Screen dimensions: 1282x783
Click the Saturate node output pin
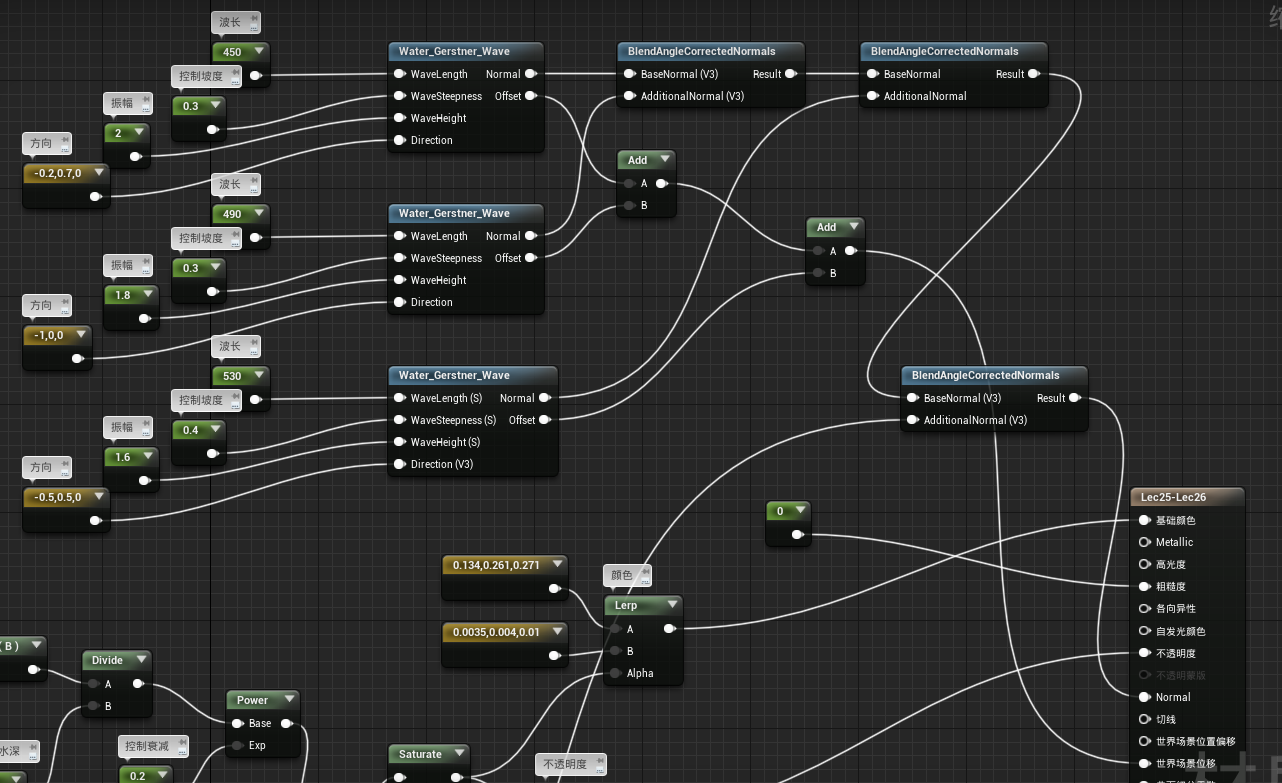[x=457, y=777]
